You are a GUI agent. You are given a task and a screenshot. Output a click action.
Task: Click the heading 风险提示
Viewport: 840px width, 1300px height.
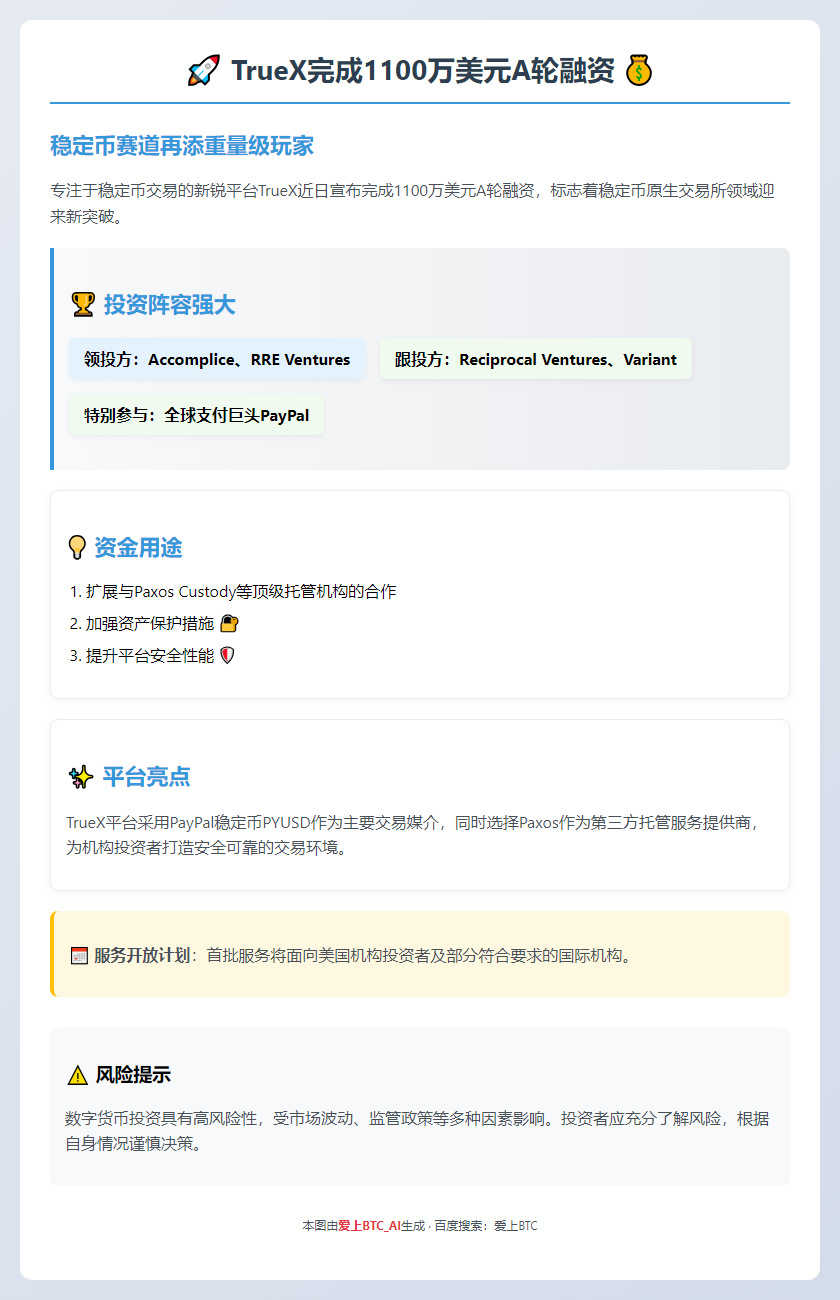[x=133, y=1075]
